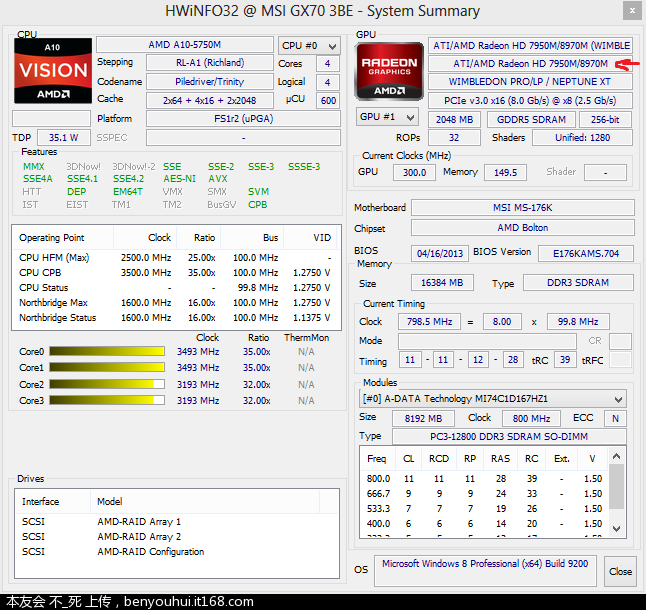This screenshot has width=646, height=610.
Task: Click the AMD A10-5750M CPU name field
Action: (185, 44)
